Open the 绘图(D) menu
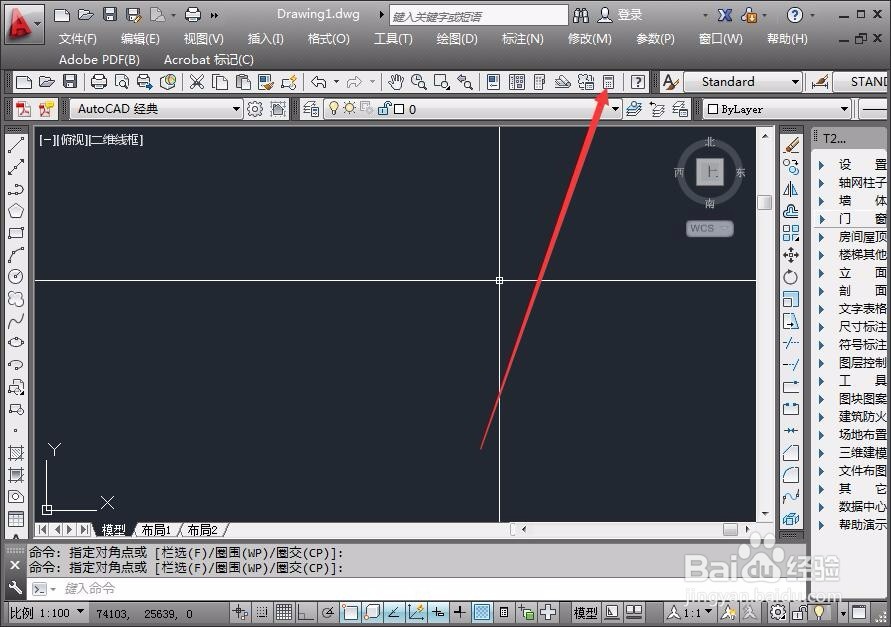This screenshot has height=627, width=891. click(x=456, y=39)
